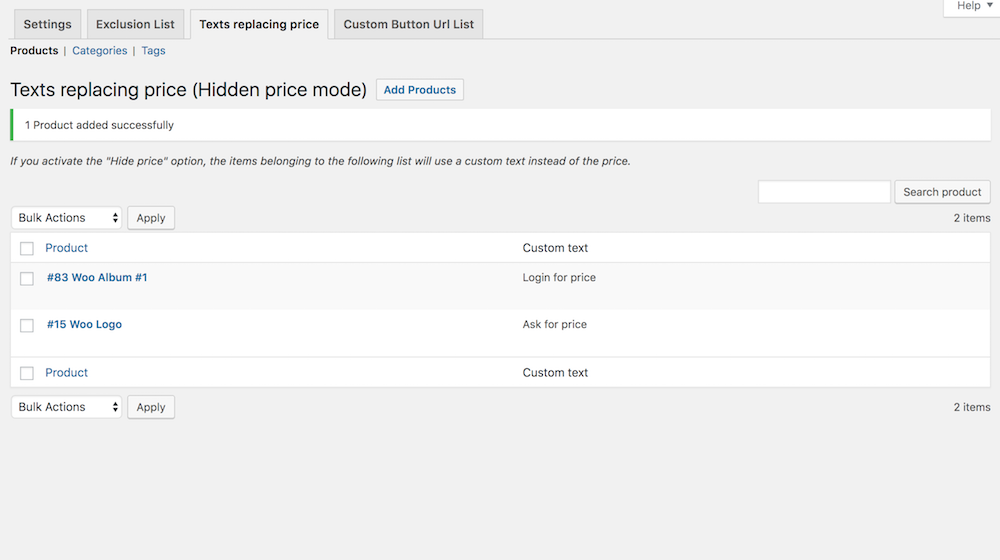Open the Custom Button Url List tab
Viewport: 1000px width, 560px height.
[x=408, y=24]
